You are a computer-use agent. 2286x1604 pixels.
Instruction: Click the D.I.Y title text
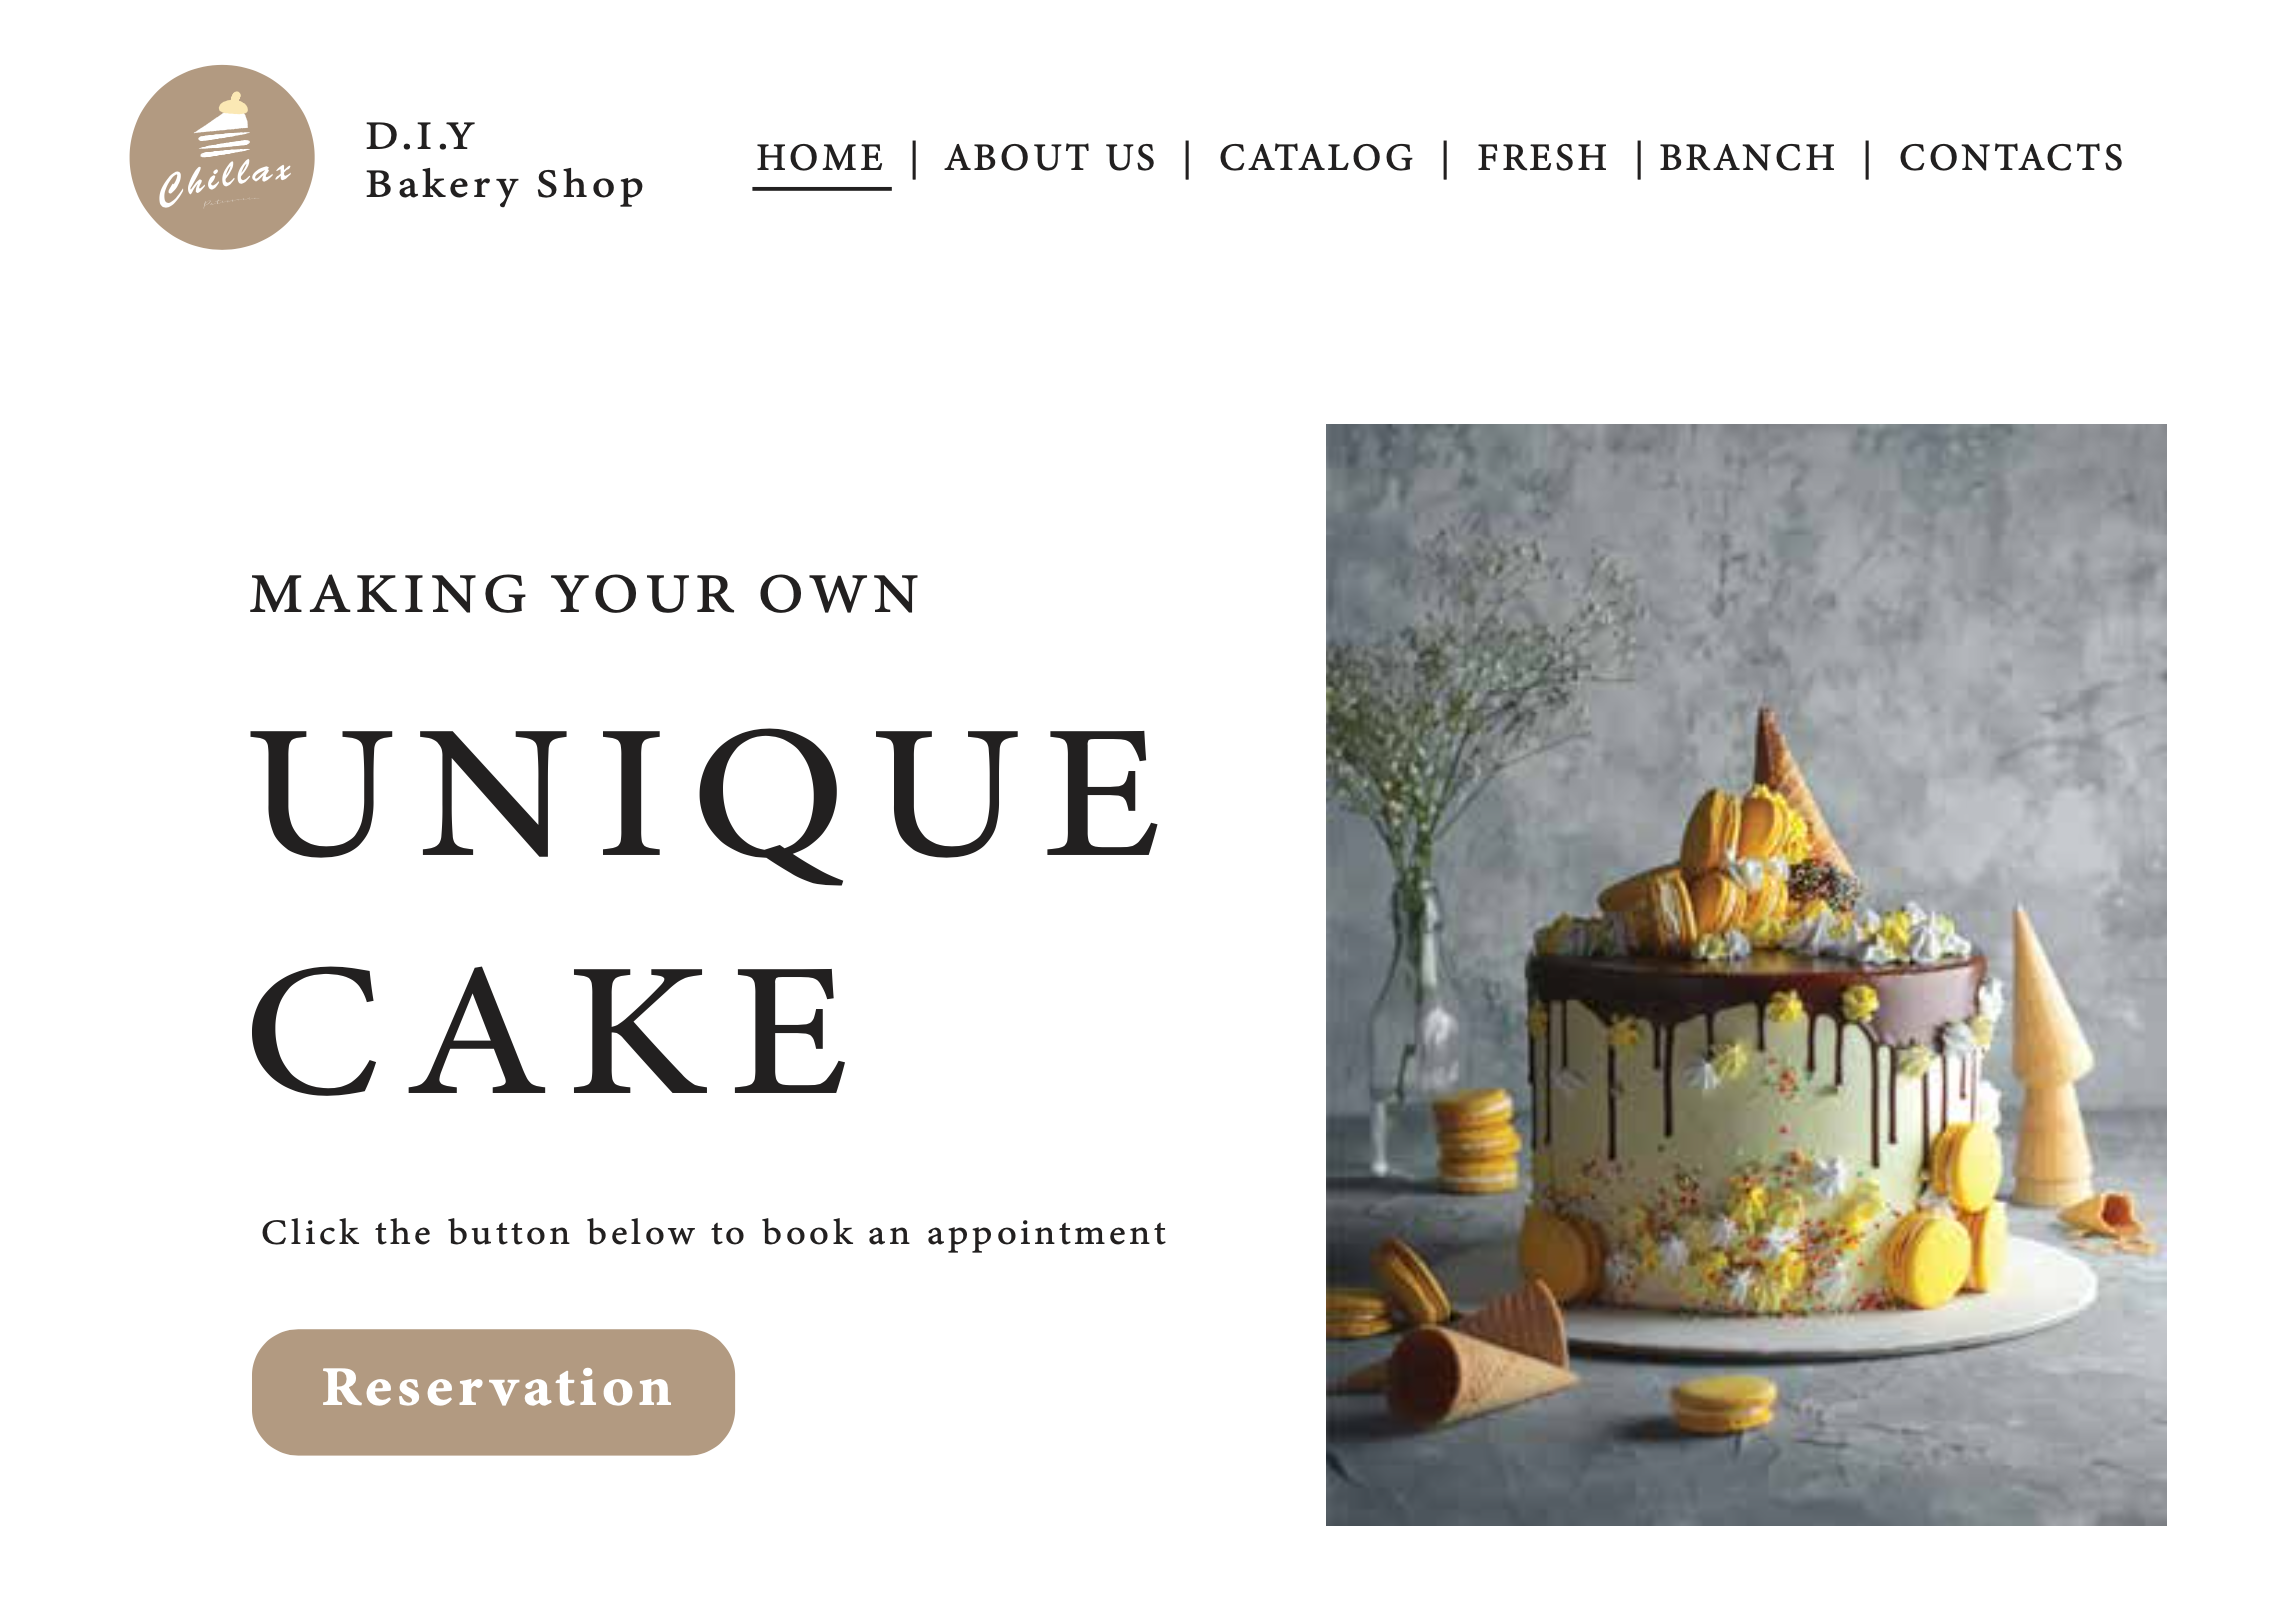420,136
